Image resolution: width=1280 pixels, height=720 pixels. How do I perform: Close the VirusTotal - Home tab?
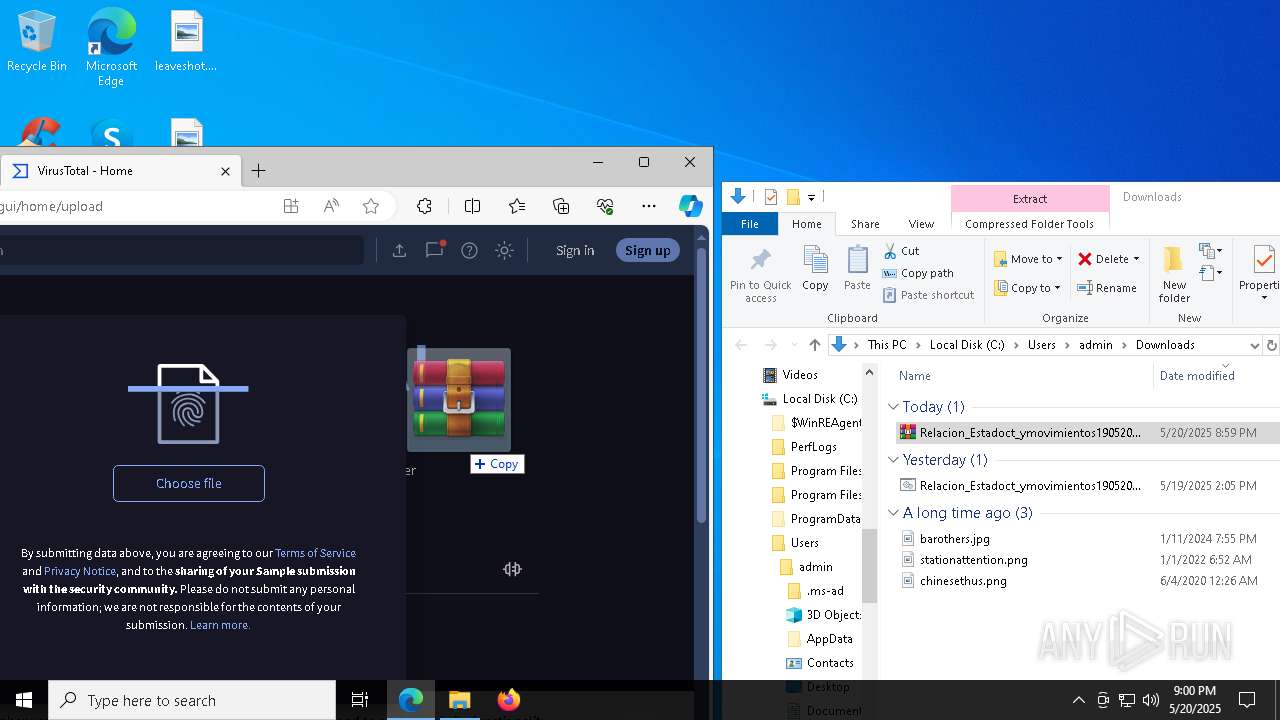(225, 171)
